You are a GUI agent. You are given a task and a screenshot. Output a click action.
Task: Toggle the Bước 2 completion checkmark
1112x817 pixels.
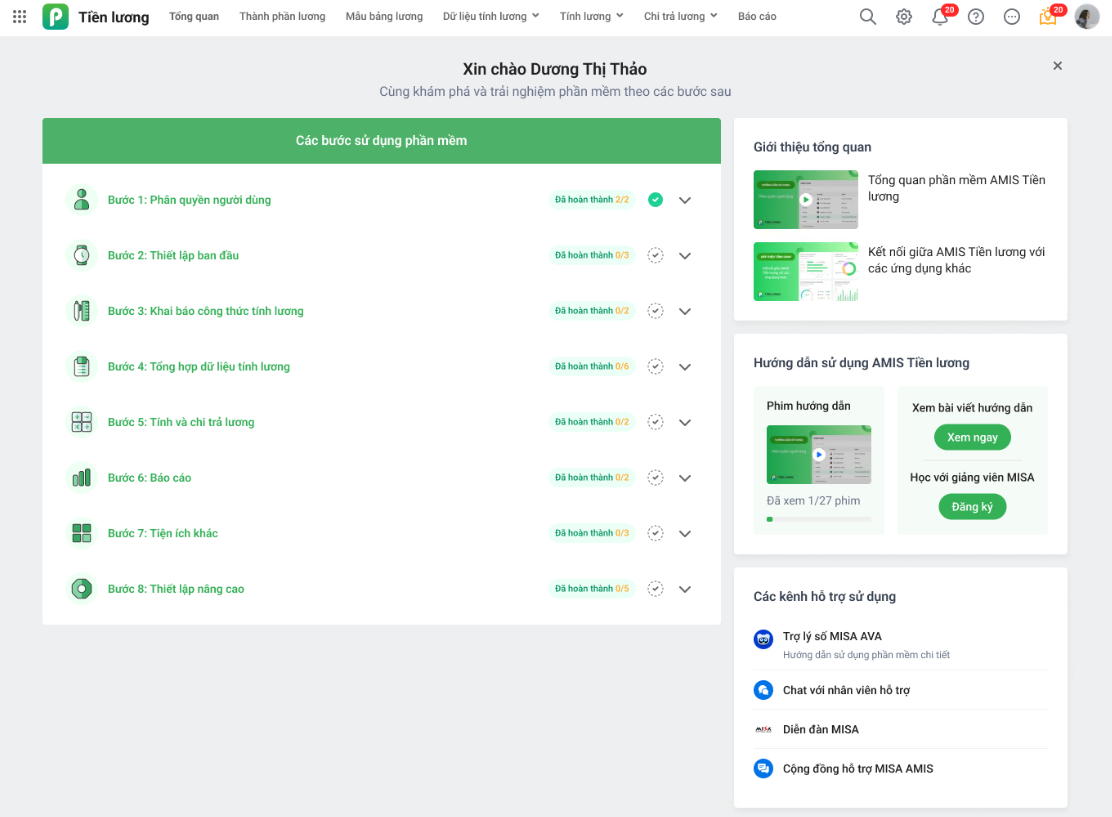click(655, 255)
